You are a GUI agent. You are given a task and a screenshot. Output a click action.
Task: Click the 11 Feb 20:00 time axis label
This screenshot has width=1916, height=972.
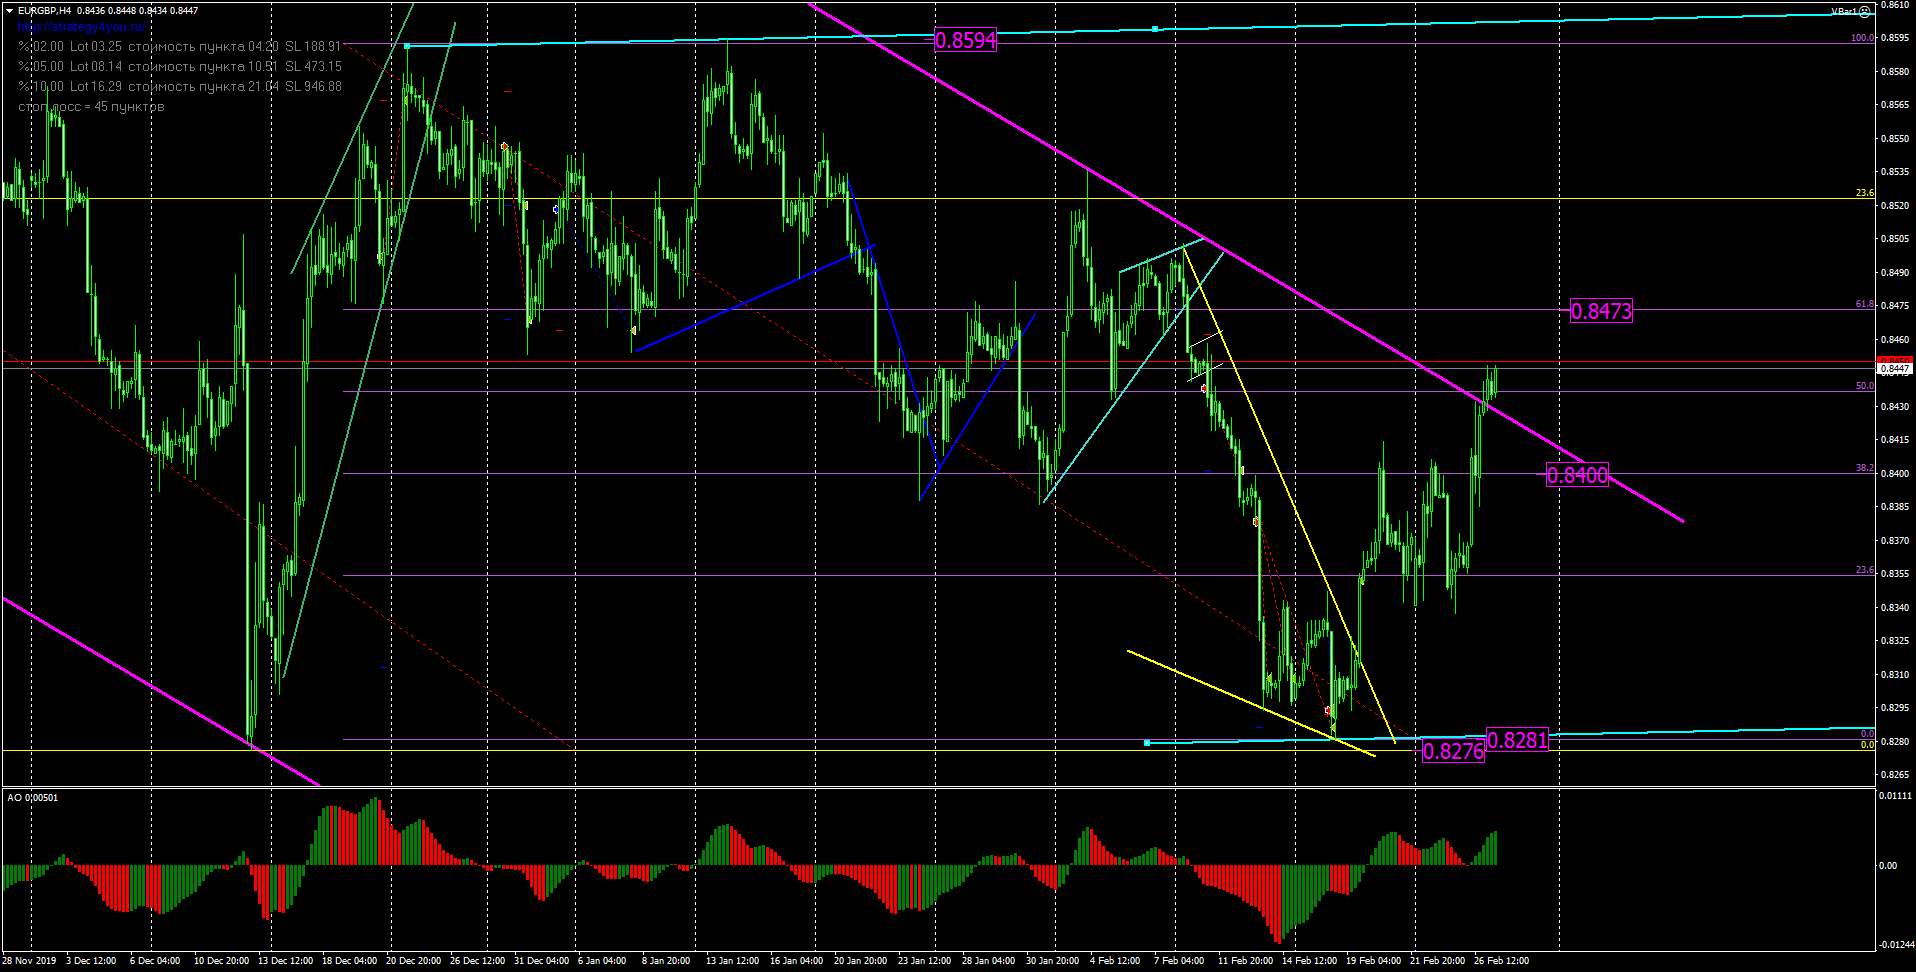pyautogui.click(x=1245, y=961)
